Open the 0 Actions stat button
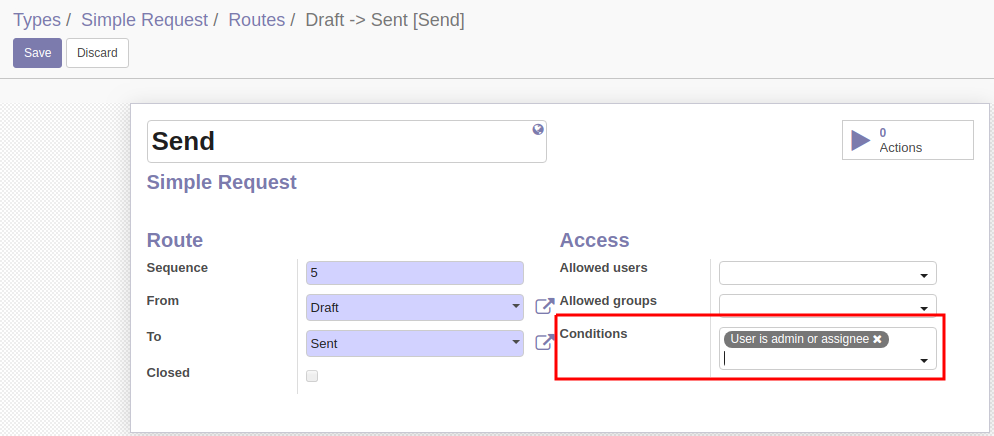This screenshot has height=436, width=994. (x=907, y=140)
